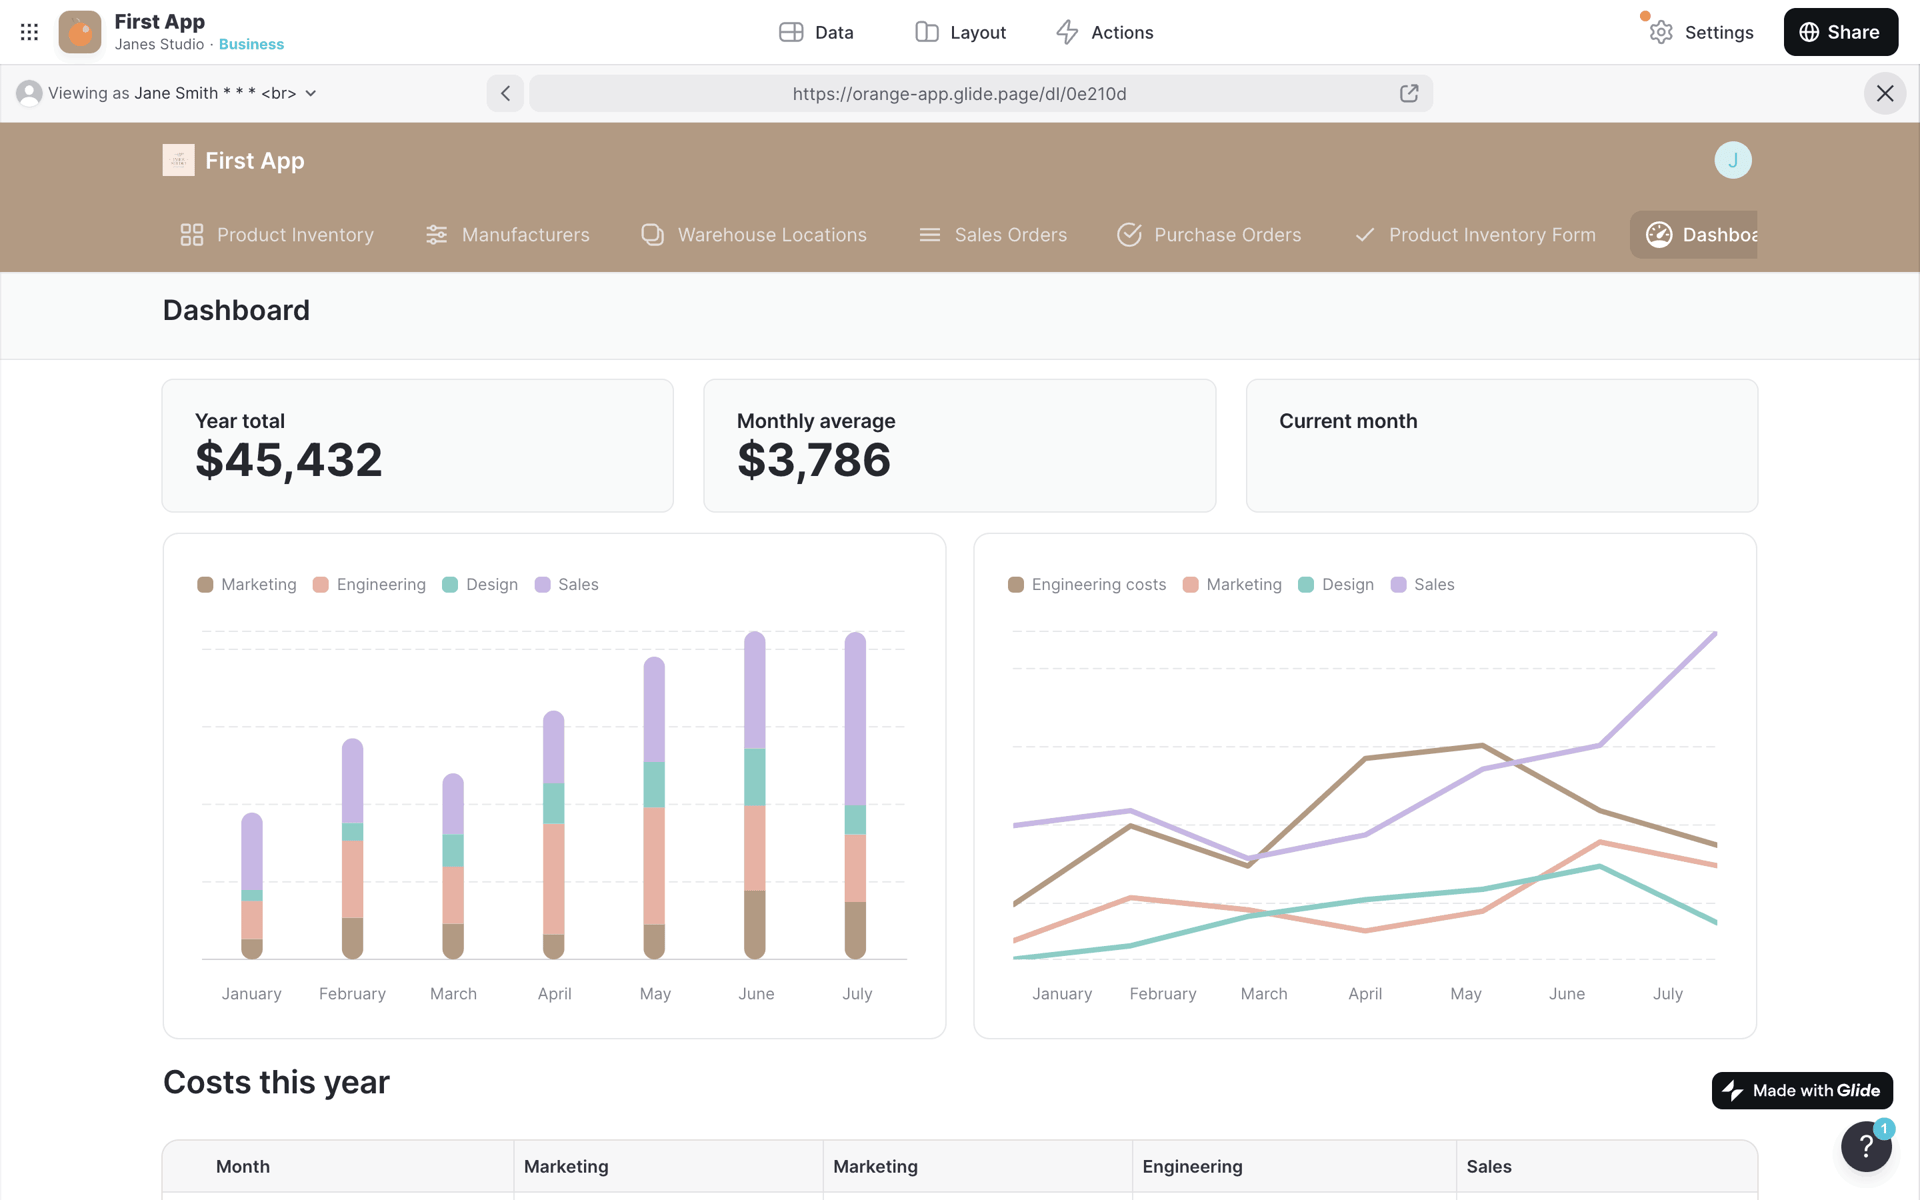
Task: Click the Monthly average $3,786 card
Action: tap(959, 445)
